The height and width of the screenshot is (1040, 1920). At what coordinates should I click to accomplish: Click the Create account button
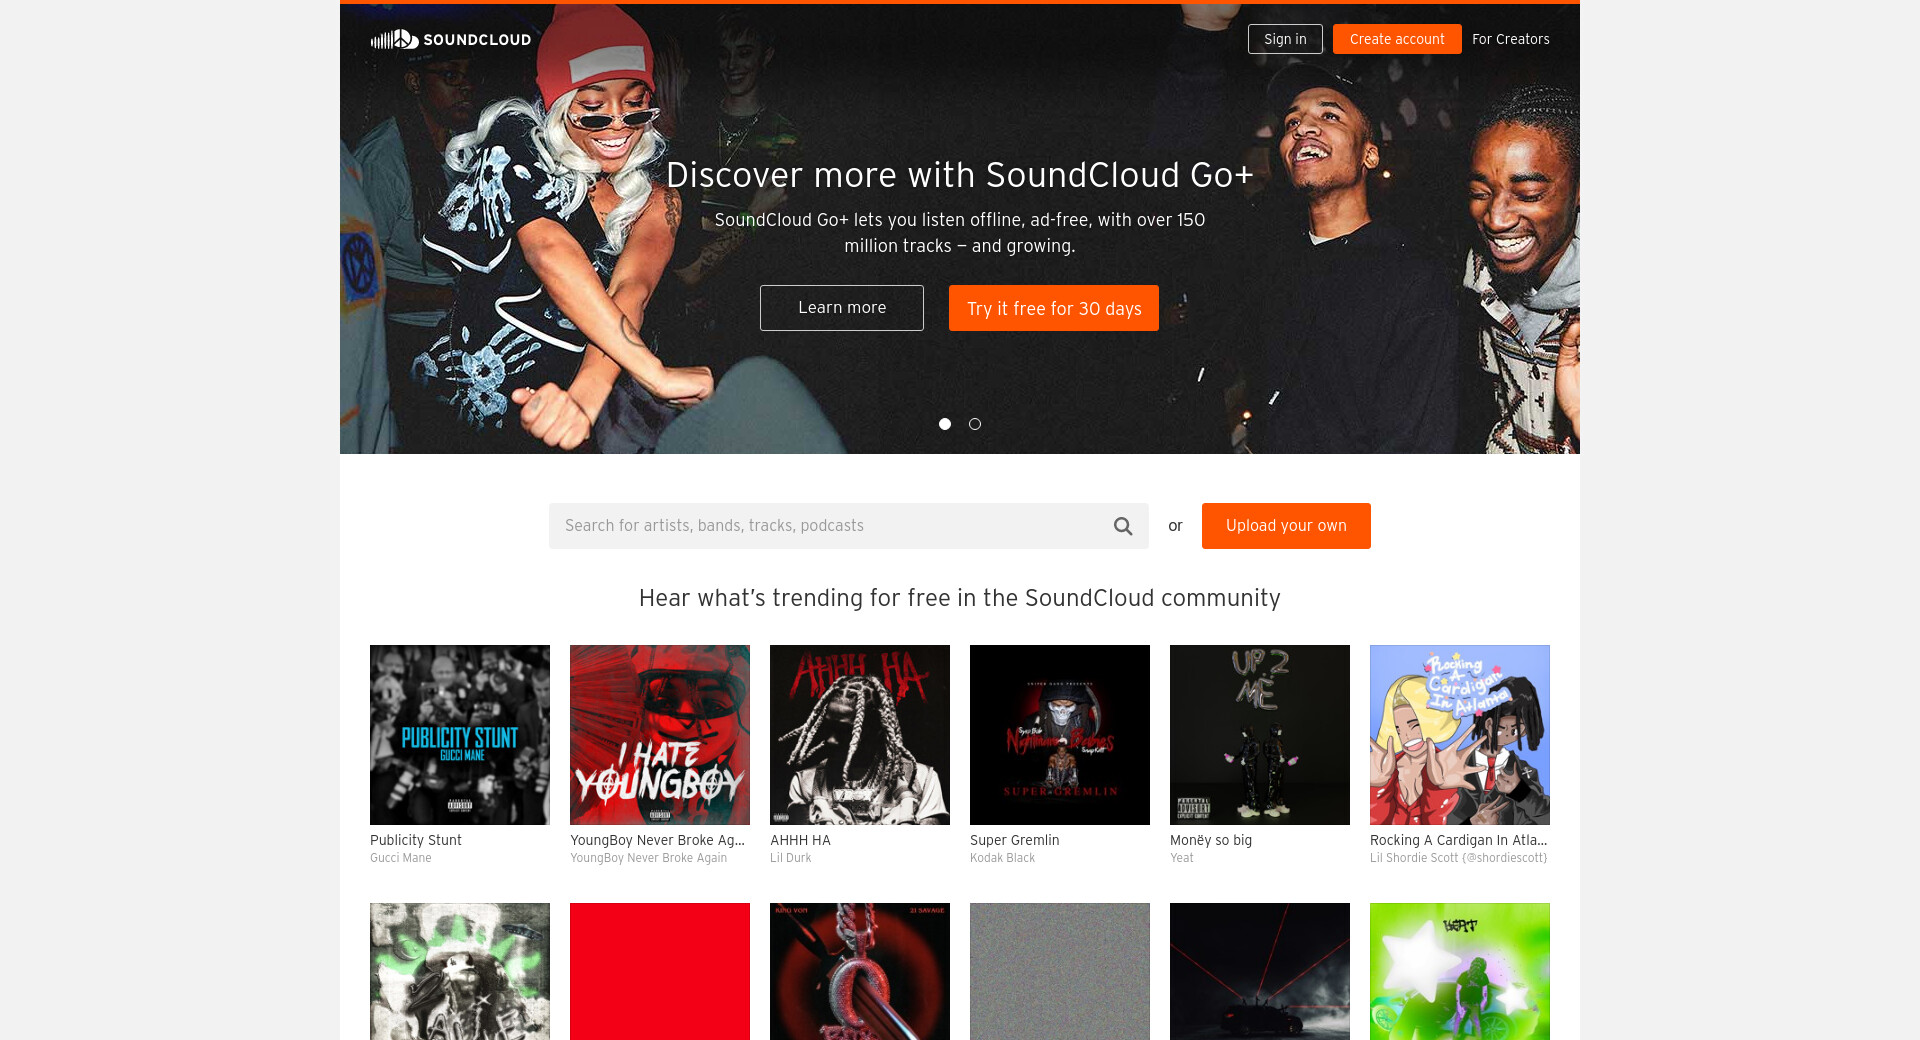click(x=1397, y=39)
